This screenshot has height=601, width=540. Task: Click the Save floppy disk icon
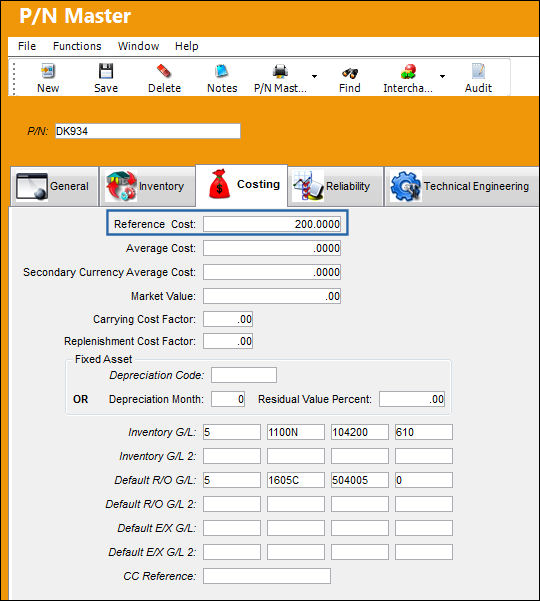pyautogui.click(x=106, y=71)
